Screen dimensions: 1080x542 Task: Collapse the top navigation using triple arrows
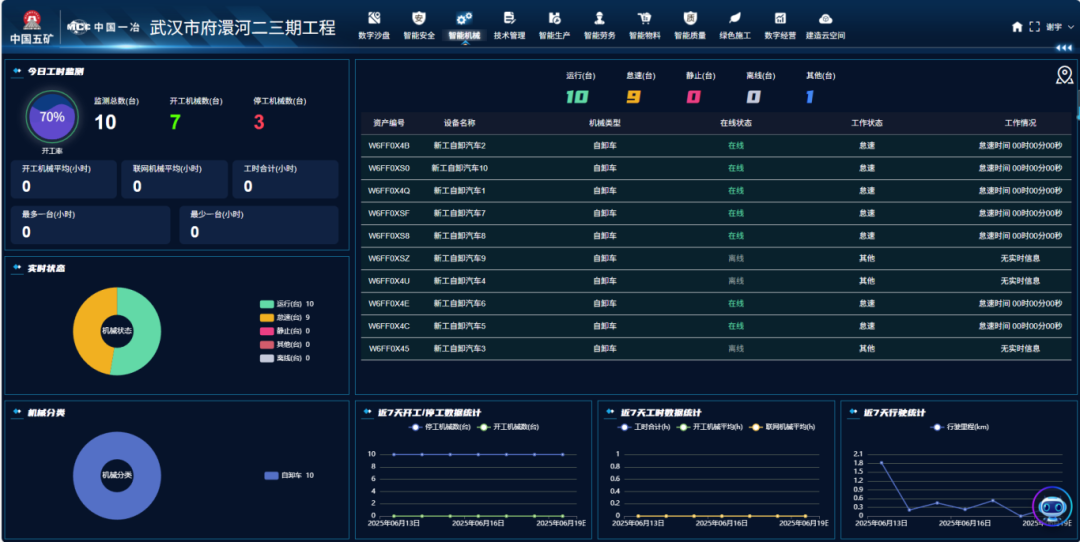pos(1064,47)
